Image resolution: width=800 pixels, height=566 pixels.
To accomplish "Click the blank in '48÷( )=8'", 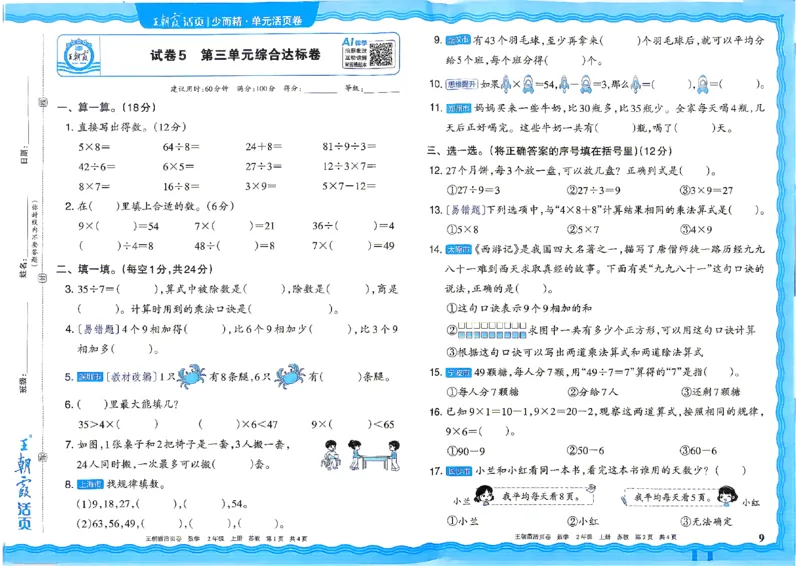I will tap(238, 246).
